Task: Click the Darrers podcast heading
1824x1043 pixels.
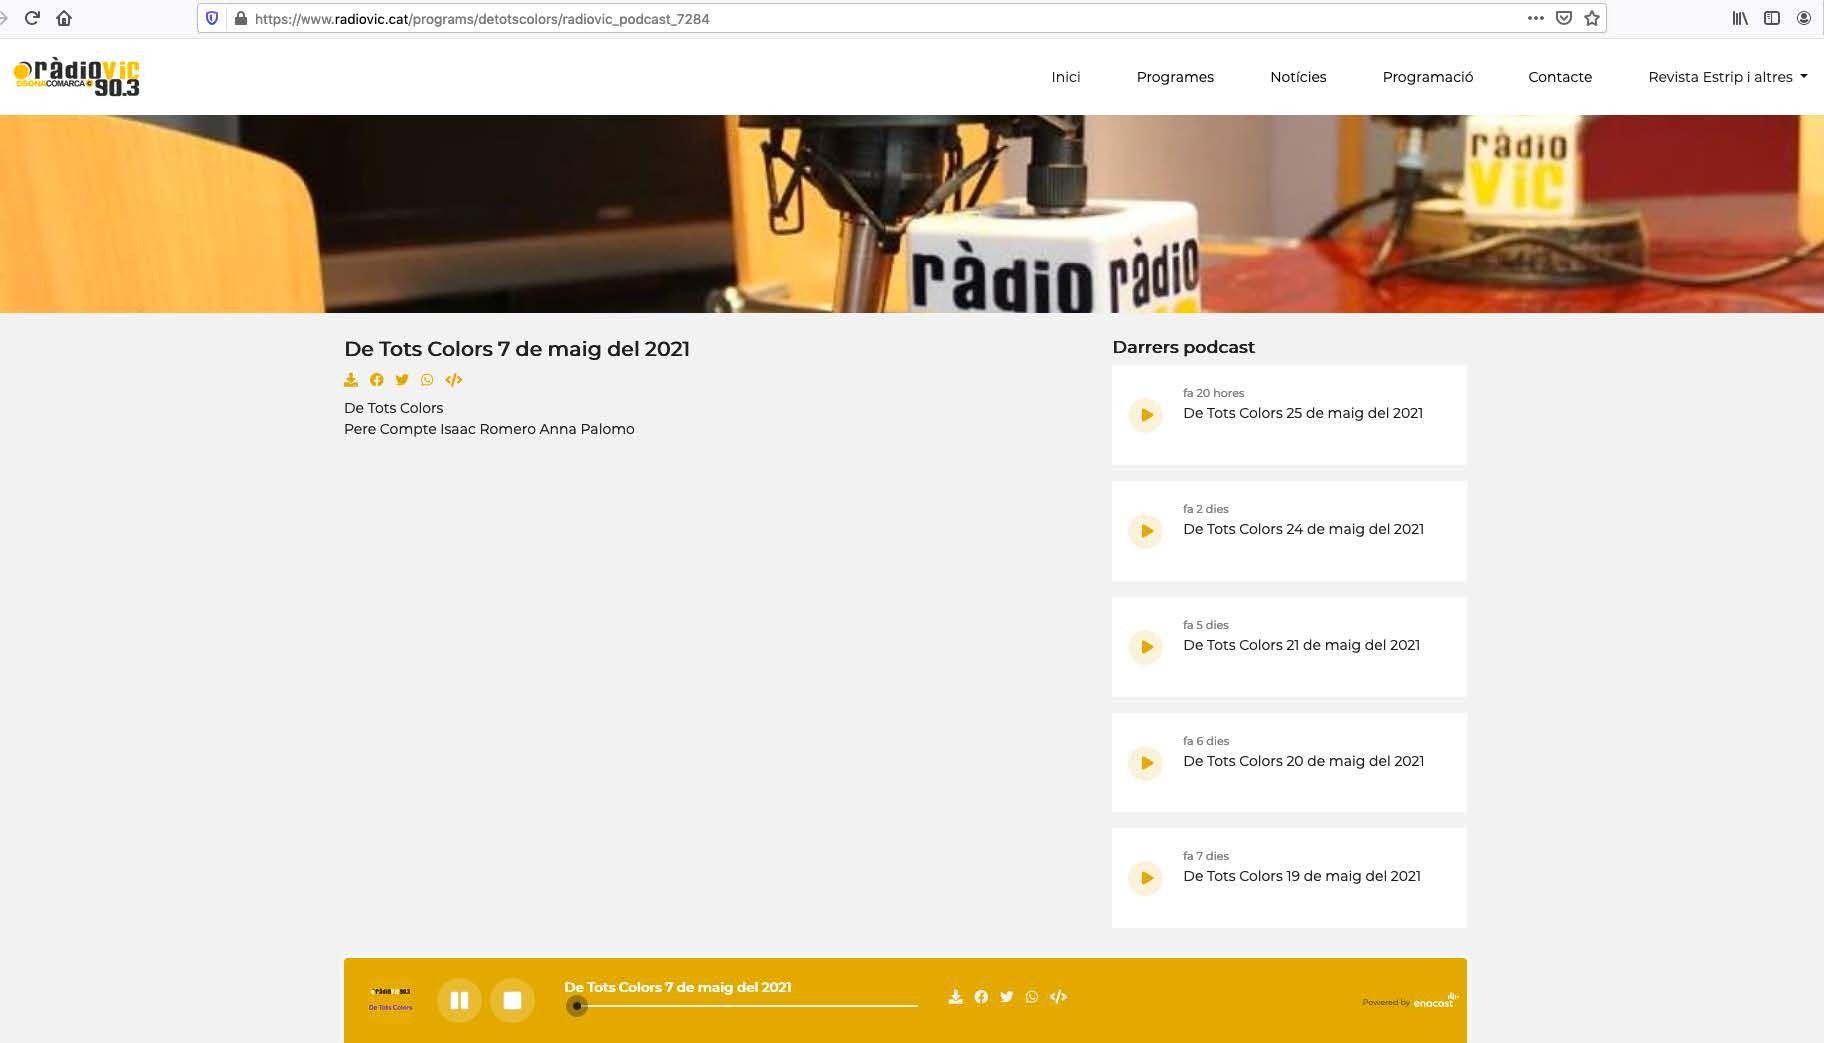Action: (x=1183, y=347)
